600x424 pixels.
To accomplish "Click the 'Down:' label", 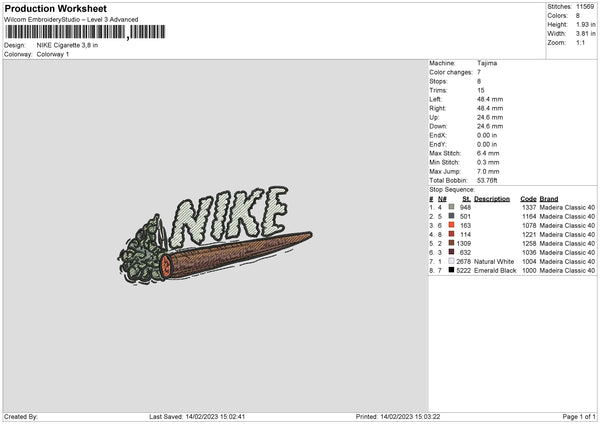I will click(438, 126).
